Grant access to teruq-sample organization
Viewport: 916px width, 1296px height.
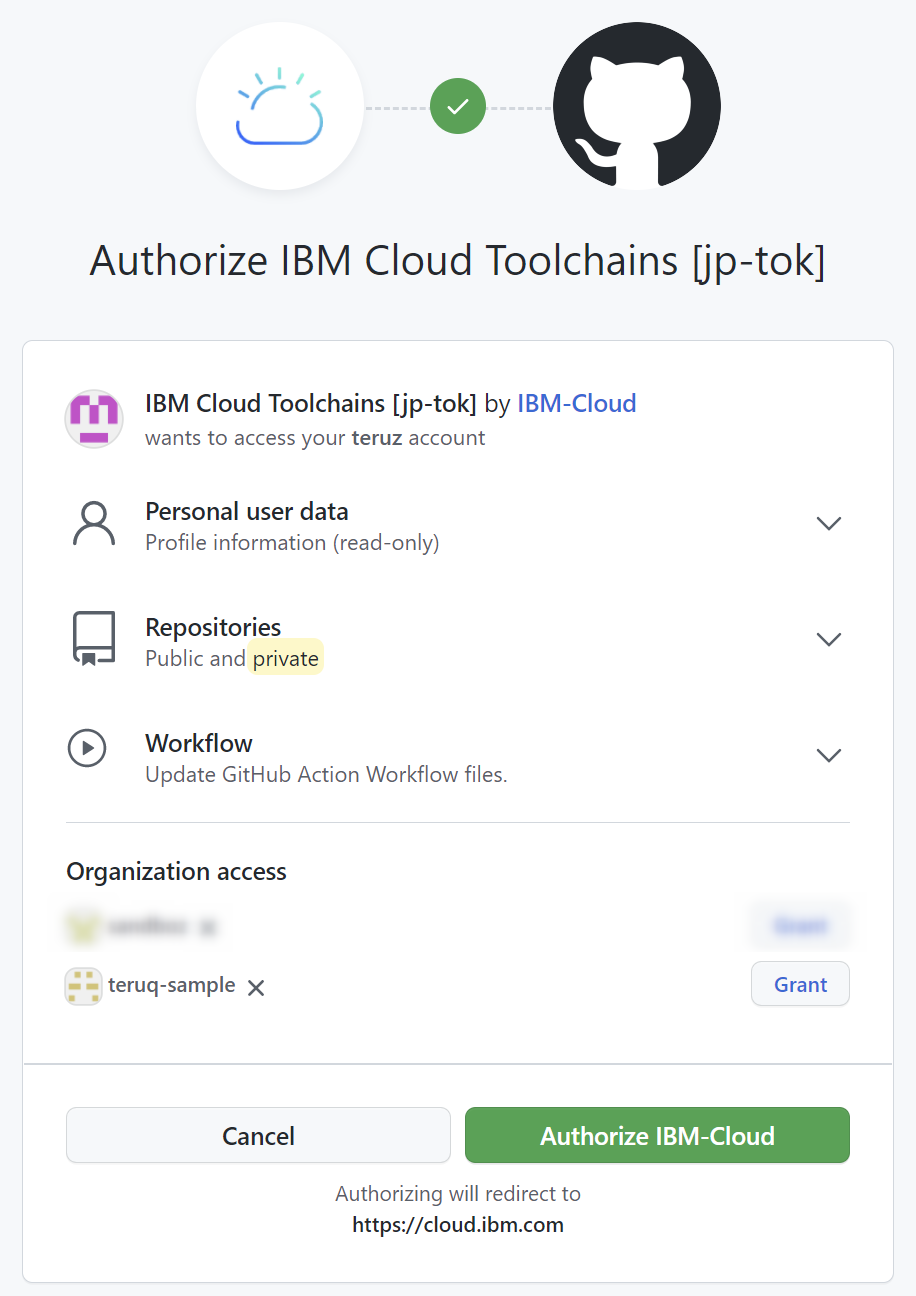pyautogui.click(x=799, y=984)
